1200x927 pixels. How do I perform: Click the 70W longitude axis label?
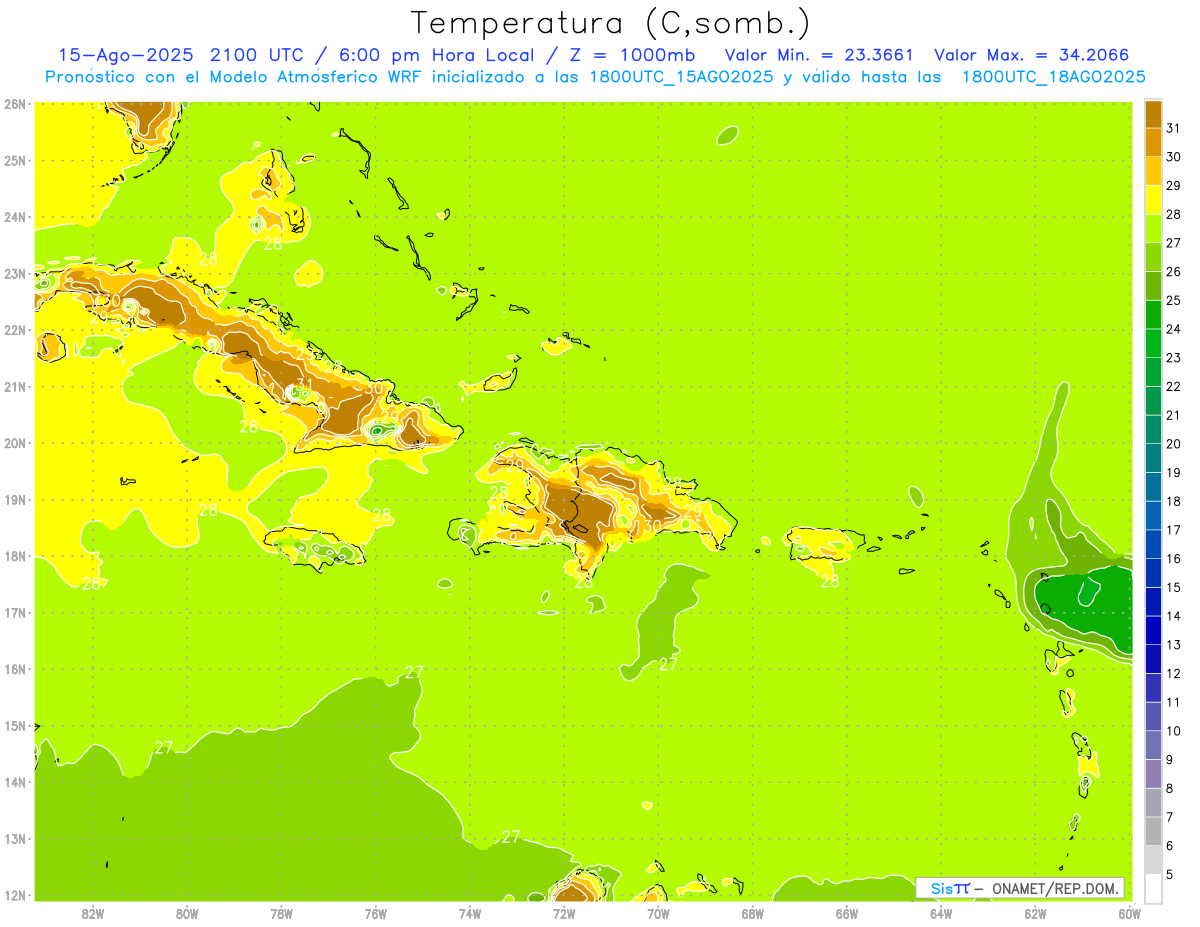coord(658,912)
